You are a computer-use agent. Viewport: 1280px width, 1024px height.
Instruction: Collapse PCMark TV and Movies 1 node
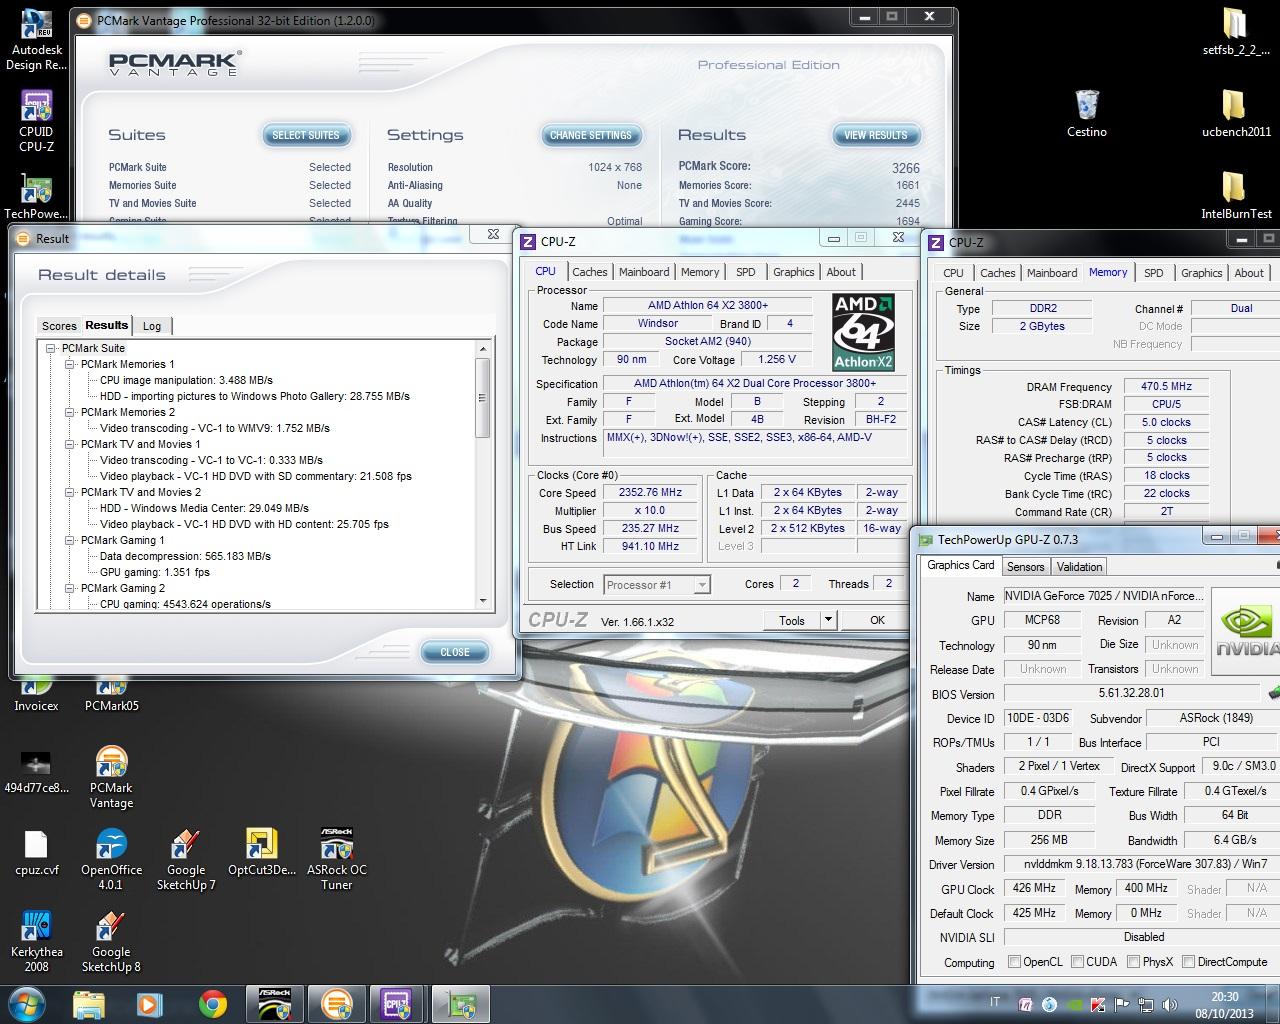coord(70,444)
